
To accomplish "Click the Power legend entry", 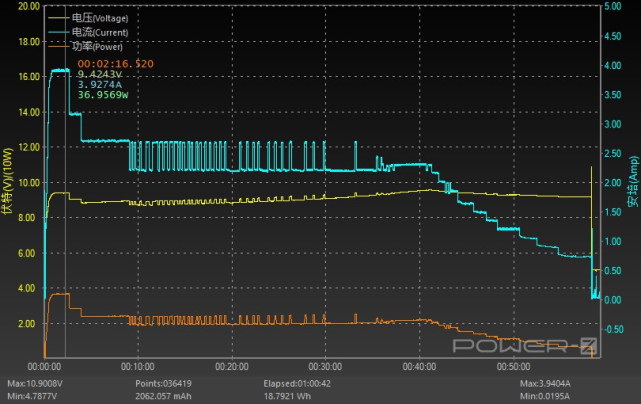I will tap(85, 46).
